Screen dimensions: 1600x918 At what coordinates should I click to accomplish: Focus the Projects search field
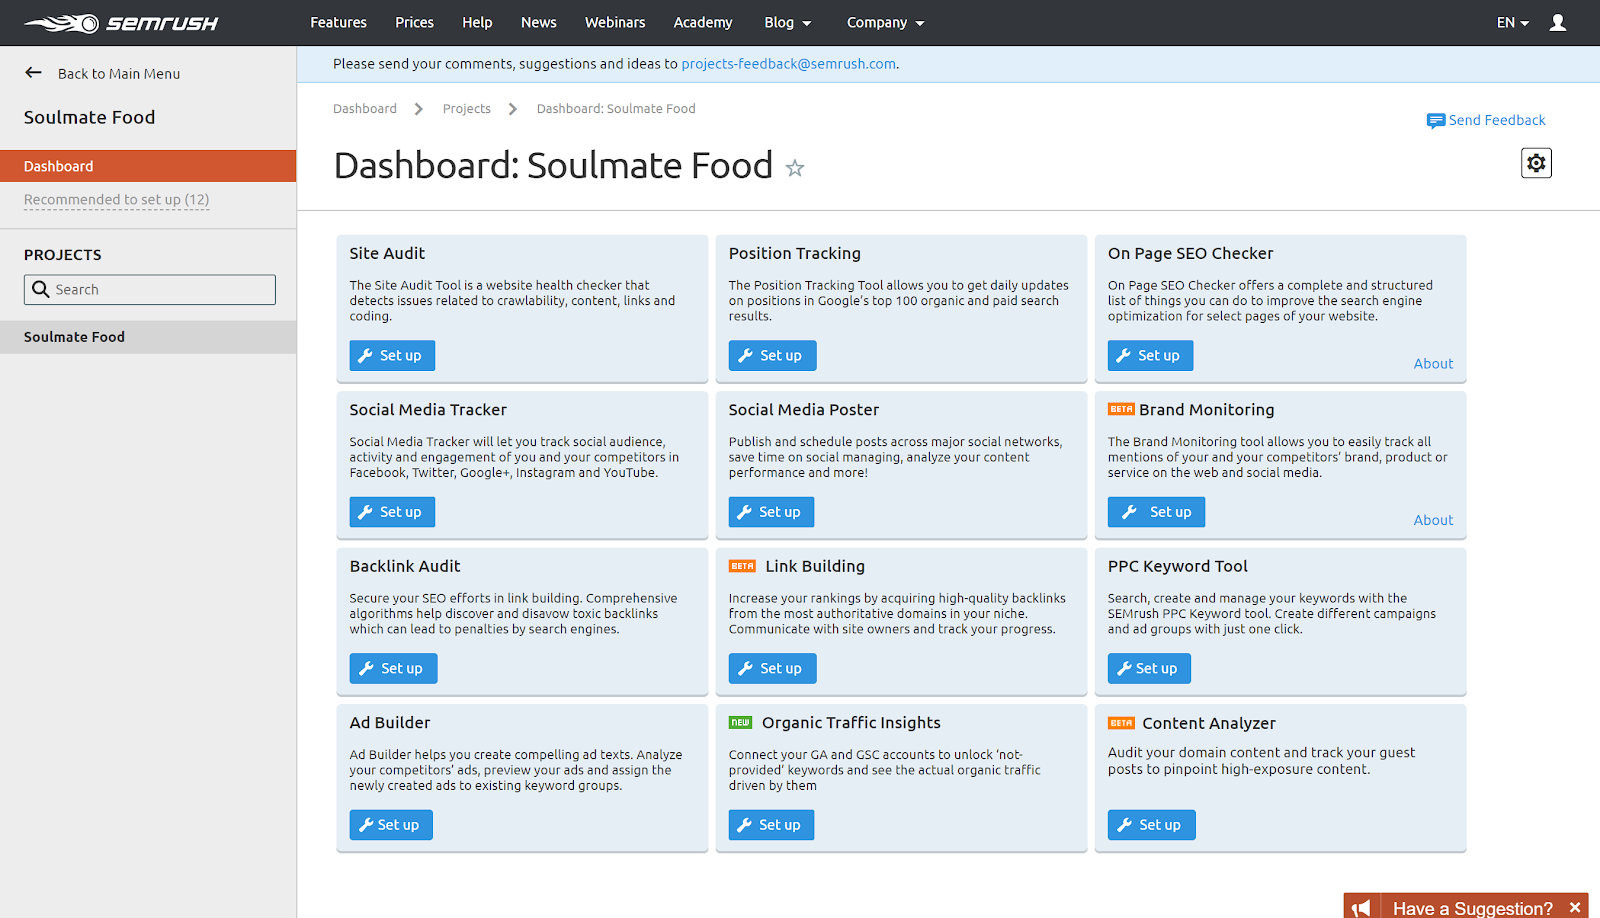(150, 290)
